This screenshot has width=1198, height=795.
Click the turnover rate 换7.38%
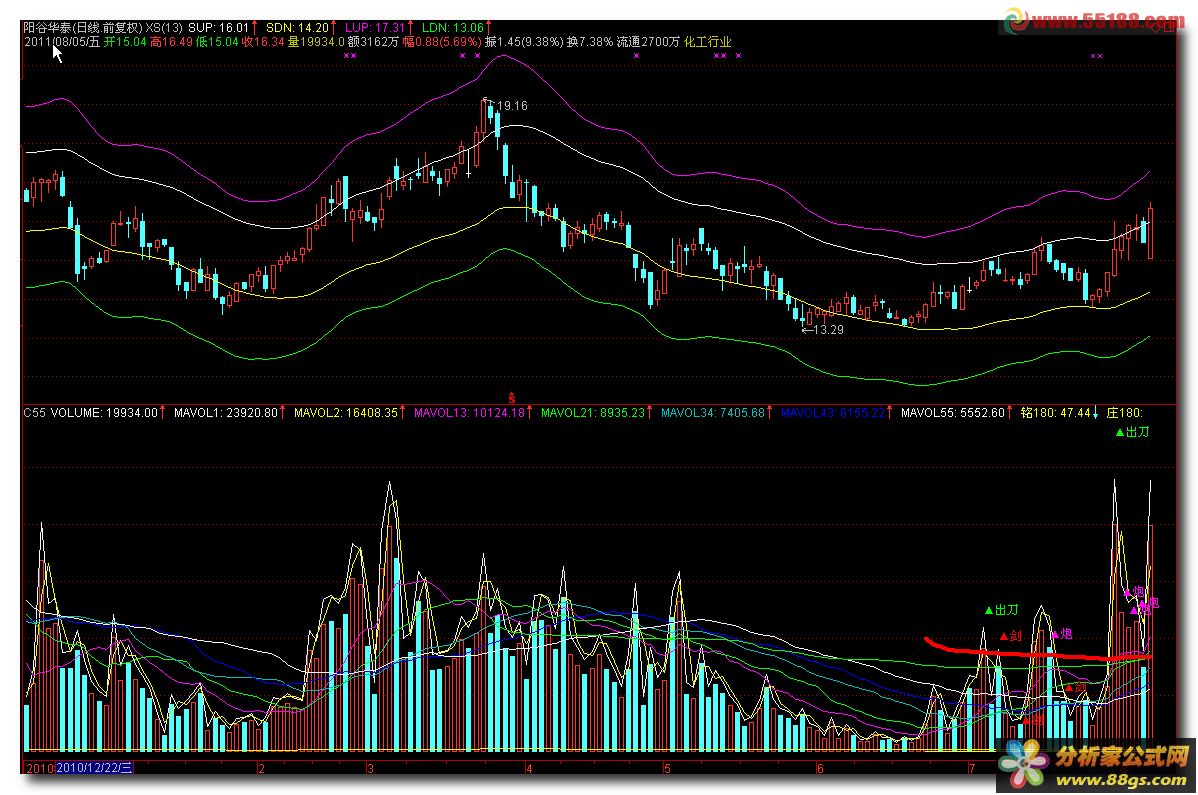click(590, 42)
